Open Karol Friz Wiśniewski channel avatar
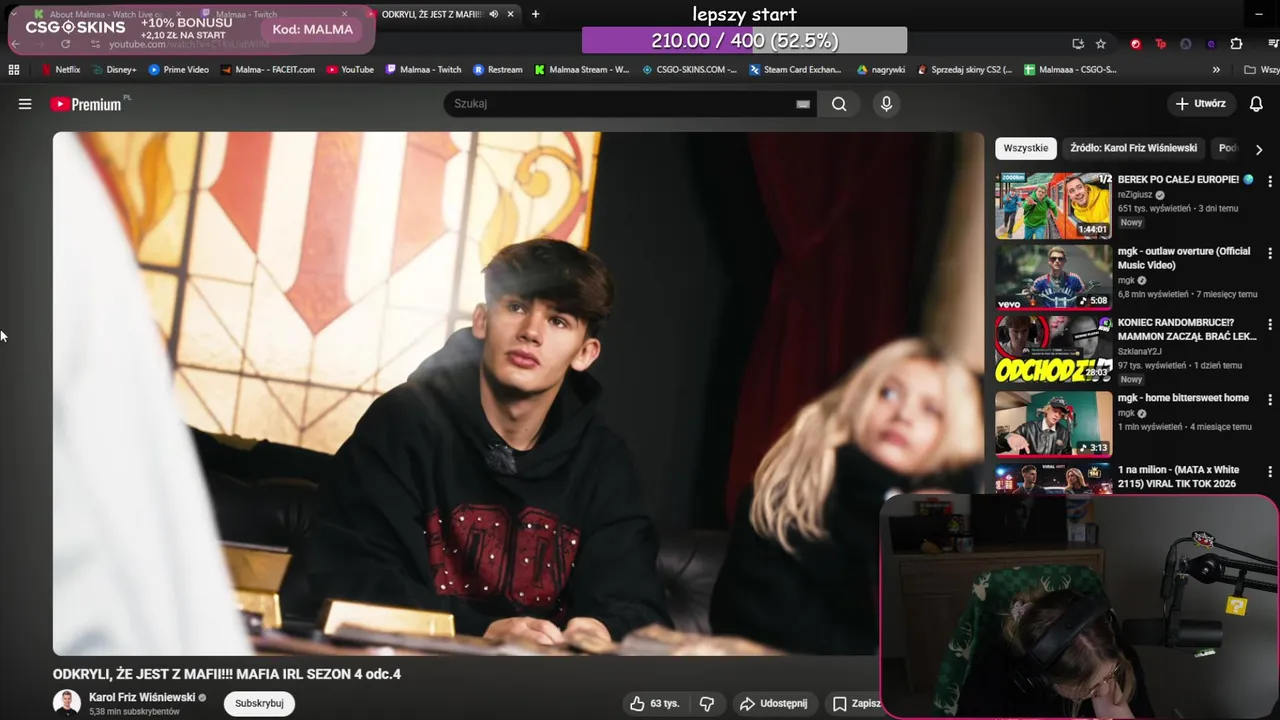The height and width of the screenshot is (720, 1280). coord(67,703)
